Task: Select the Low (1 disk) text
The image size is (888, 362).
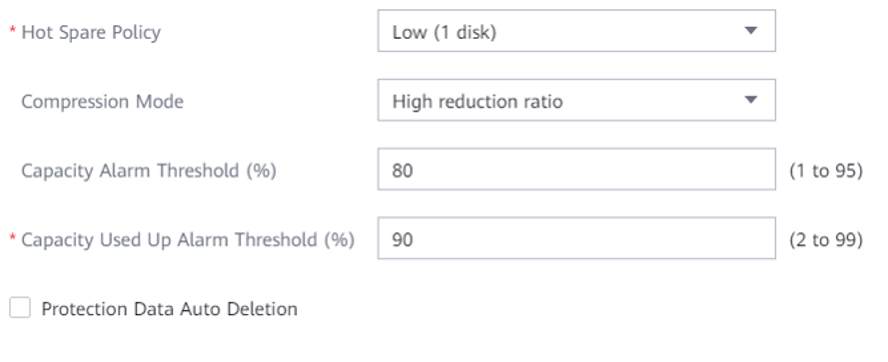Action: point(445,32)
